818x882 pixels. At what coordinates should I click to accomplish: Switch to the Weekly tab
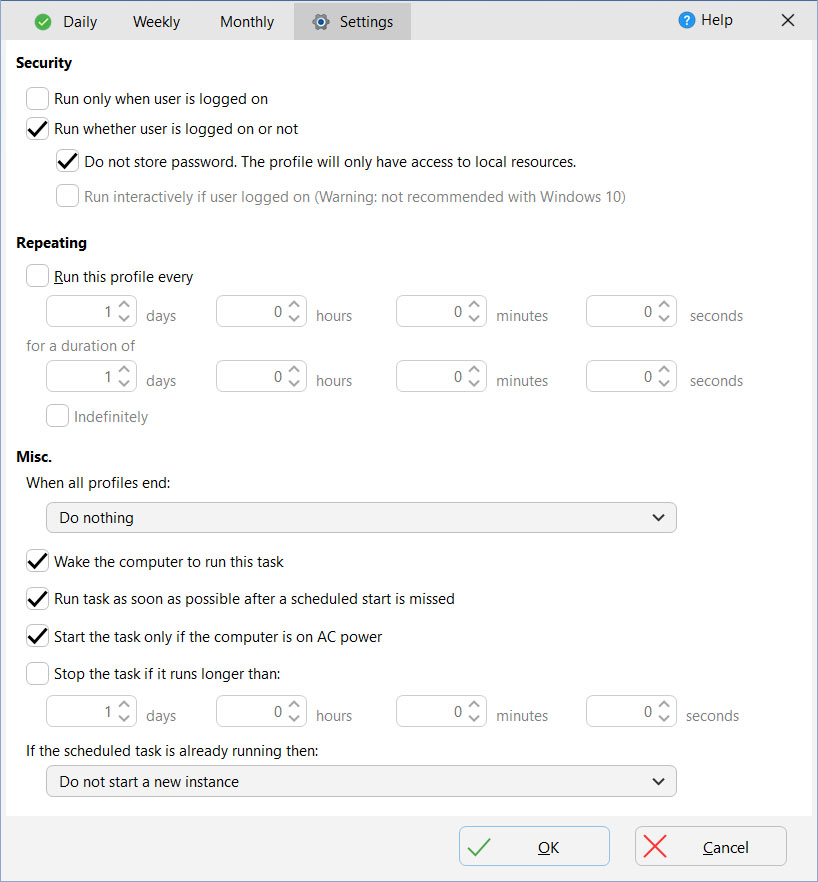click(x=155, y=21)
